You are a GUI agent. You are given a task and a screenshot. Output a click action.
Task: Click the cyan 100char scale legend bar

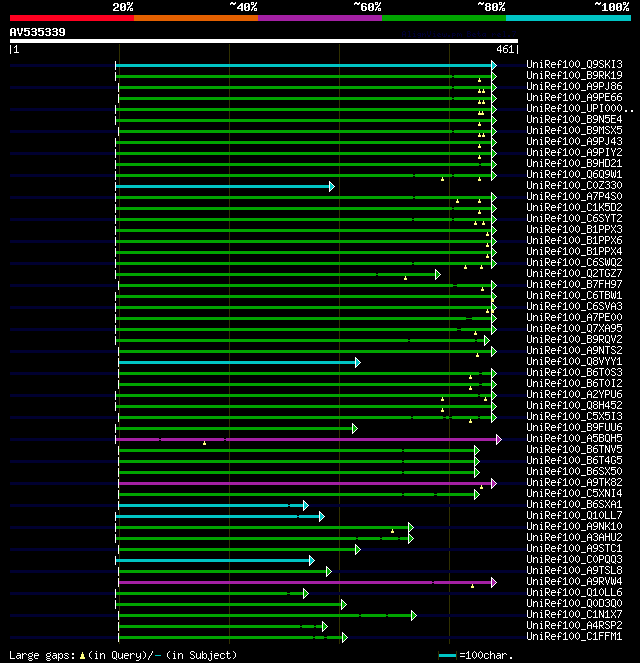pyautogui.click(x=447, y=655)
